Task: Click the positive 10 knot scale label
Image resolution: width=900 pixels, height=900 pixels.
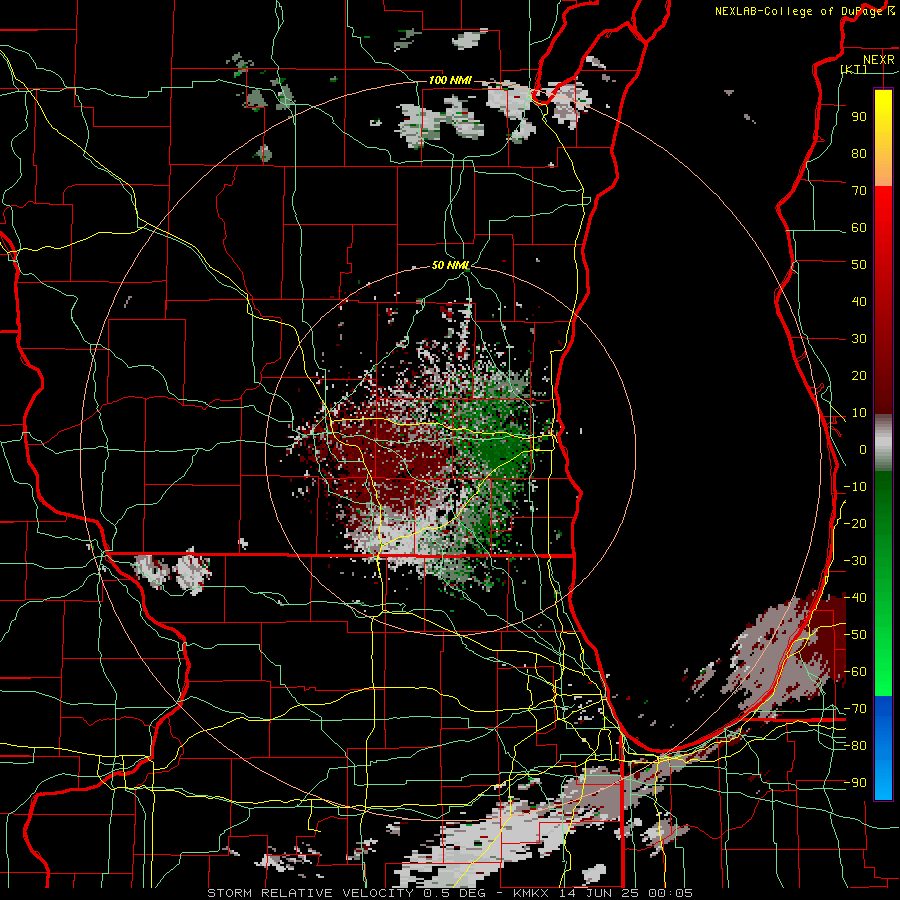Action: (859, 413)
